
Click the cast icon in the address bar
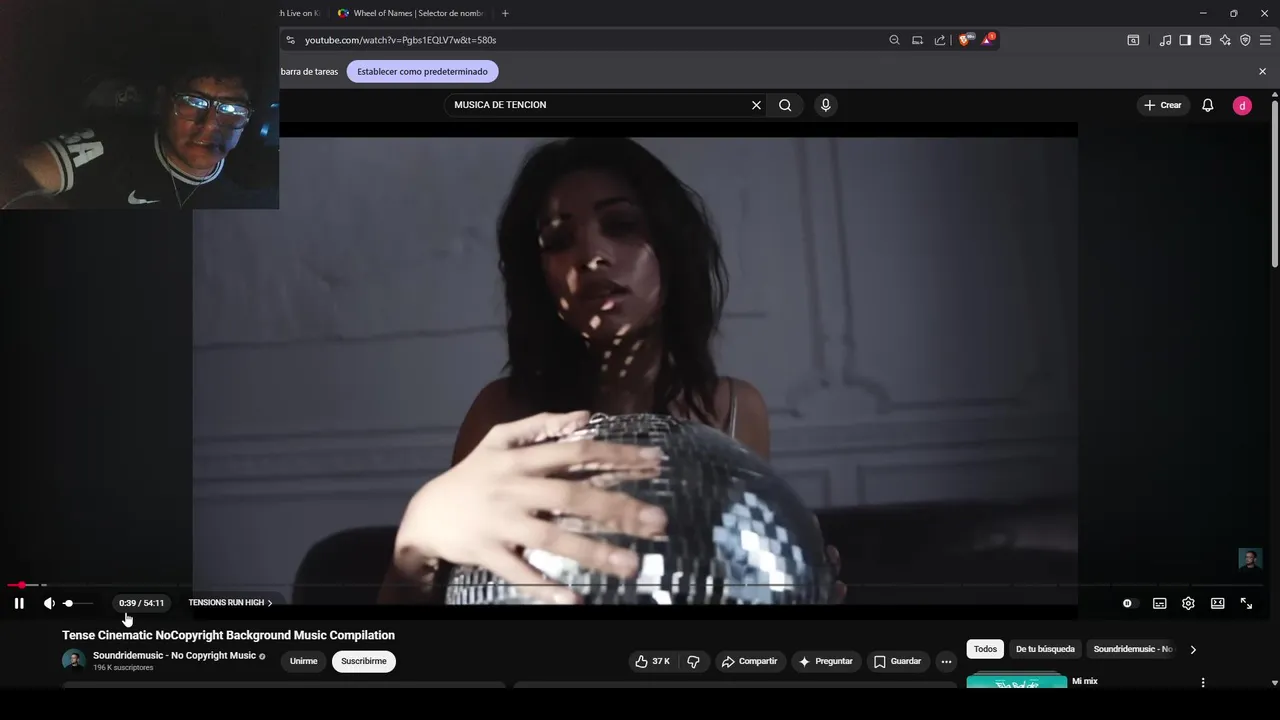click(917, 40)
